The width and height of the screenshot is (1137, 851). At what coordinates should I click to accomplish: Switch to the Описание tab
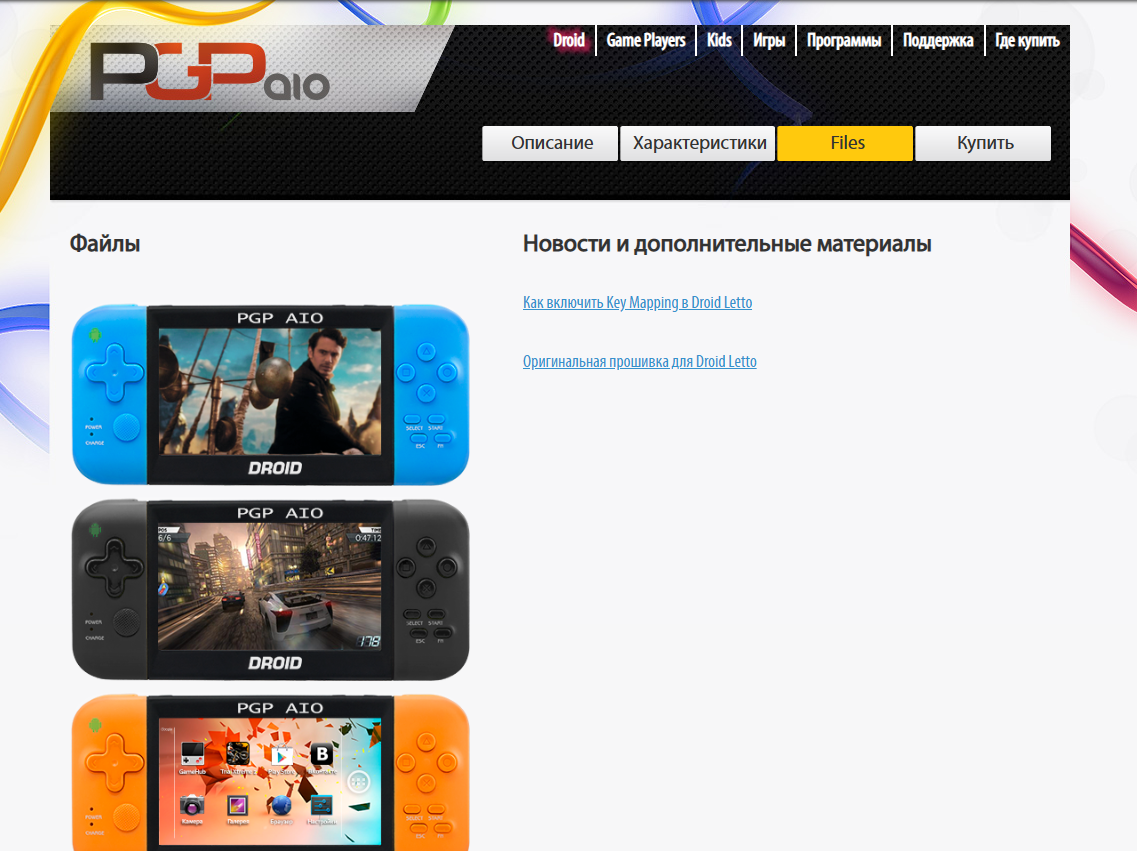pos(551,143)
